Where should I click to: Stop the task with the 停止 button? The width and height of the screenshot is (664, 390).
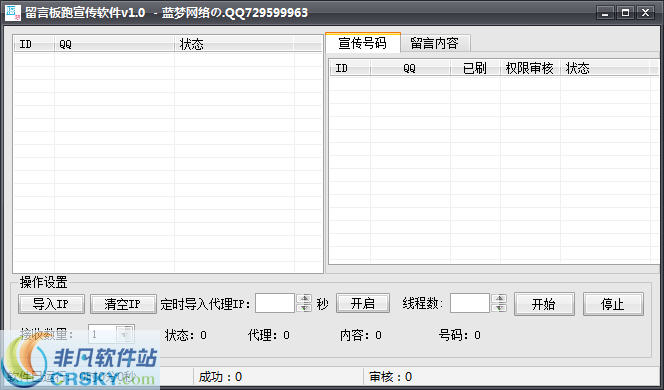(613, 304)
